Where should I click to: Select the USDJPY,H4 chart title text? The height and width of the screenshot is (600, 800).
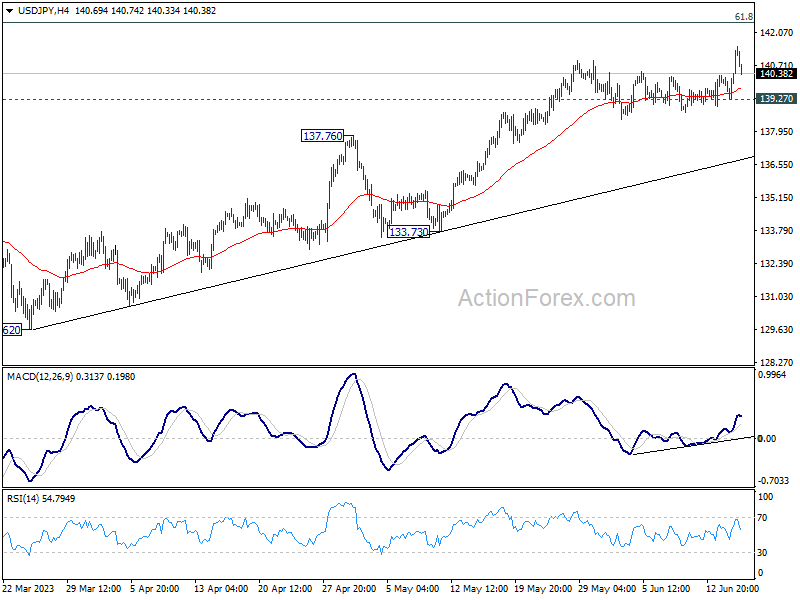(x=44, y=11)
